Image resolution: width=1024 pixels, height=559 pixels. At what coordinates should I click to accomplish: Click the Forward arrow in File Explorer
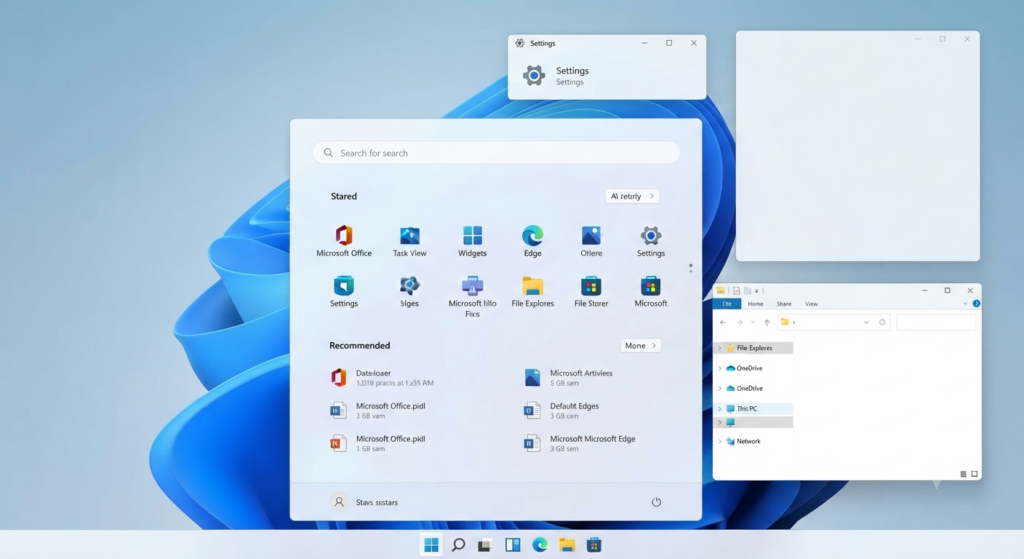[739, 322]
